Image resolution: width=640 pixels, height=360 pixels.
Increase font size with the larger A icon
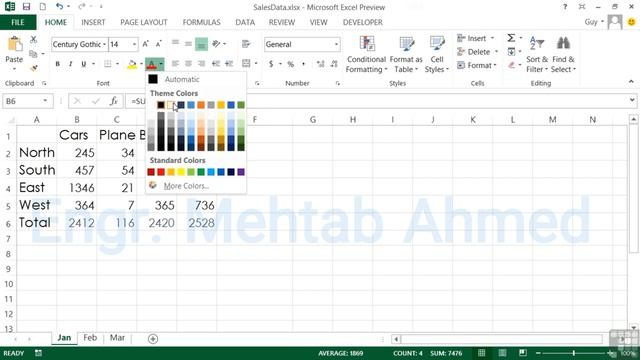coord(146,44)
